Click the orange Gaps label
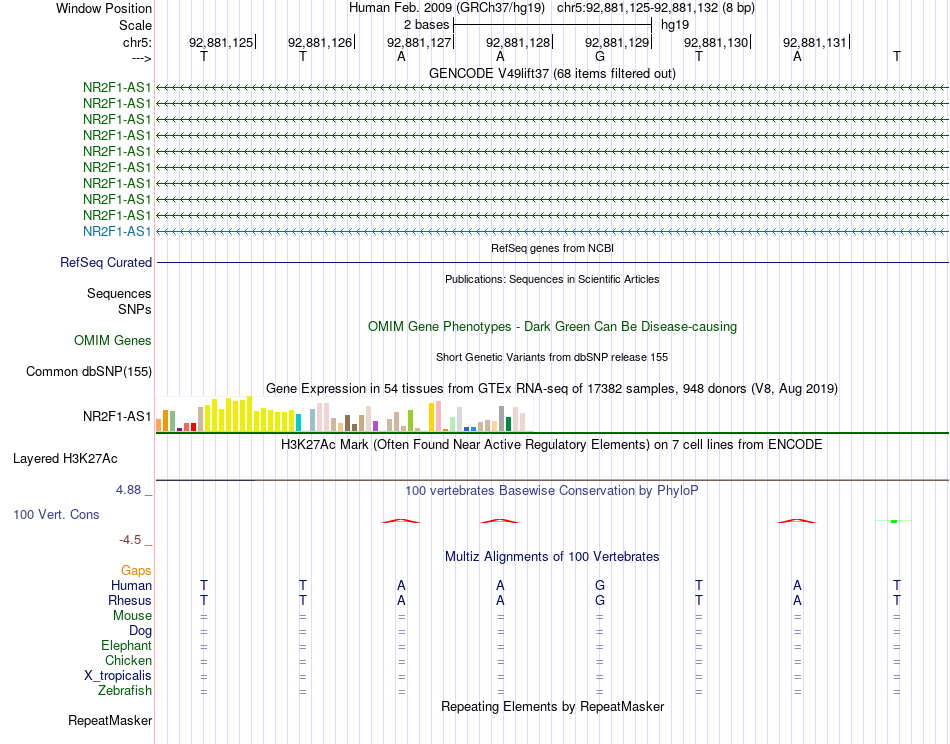This screenshot has width=950, height=744. 136,570
